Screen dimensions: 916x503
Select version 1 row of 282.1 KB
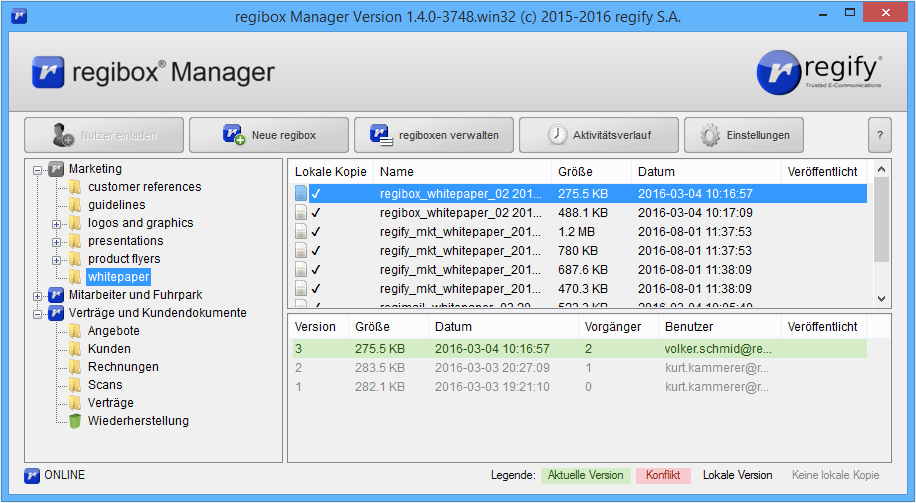point(580,387)
